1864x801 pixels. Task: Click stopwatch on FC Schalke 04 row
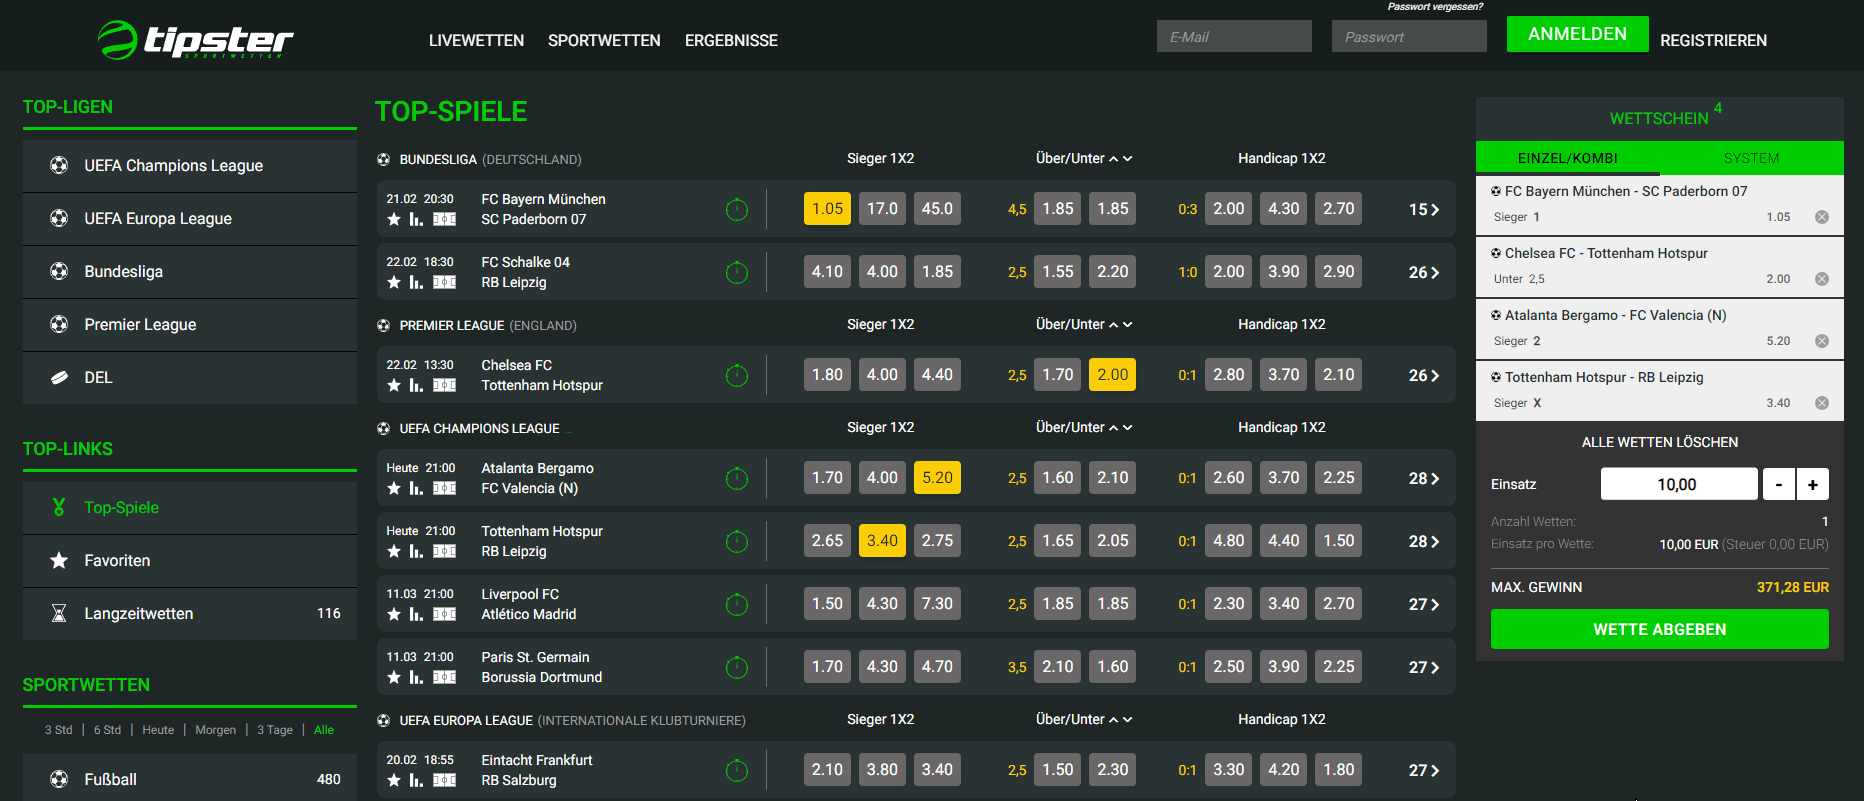click(737, 273)
